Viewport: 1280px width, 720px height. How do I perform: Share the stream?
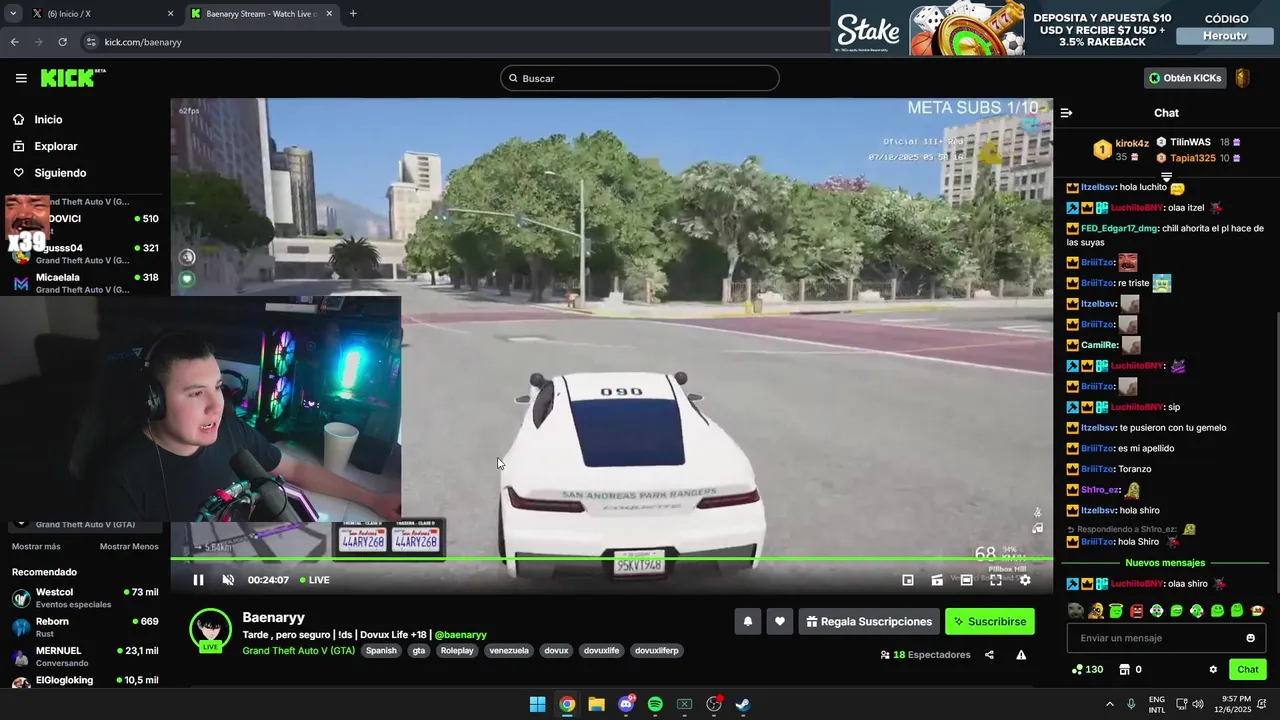(x=989, y=655)
